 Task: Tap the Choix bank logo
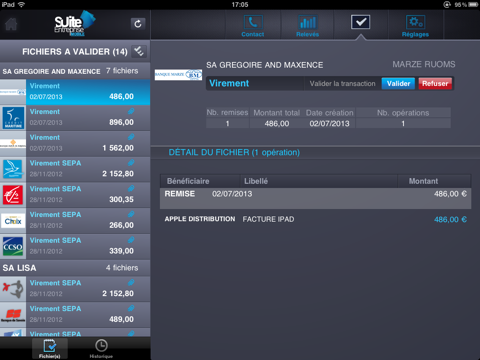13,221
